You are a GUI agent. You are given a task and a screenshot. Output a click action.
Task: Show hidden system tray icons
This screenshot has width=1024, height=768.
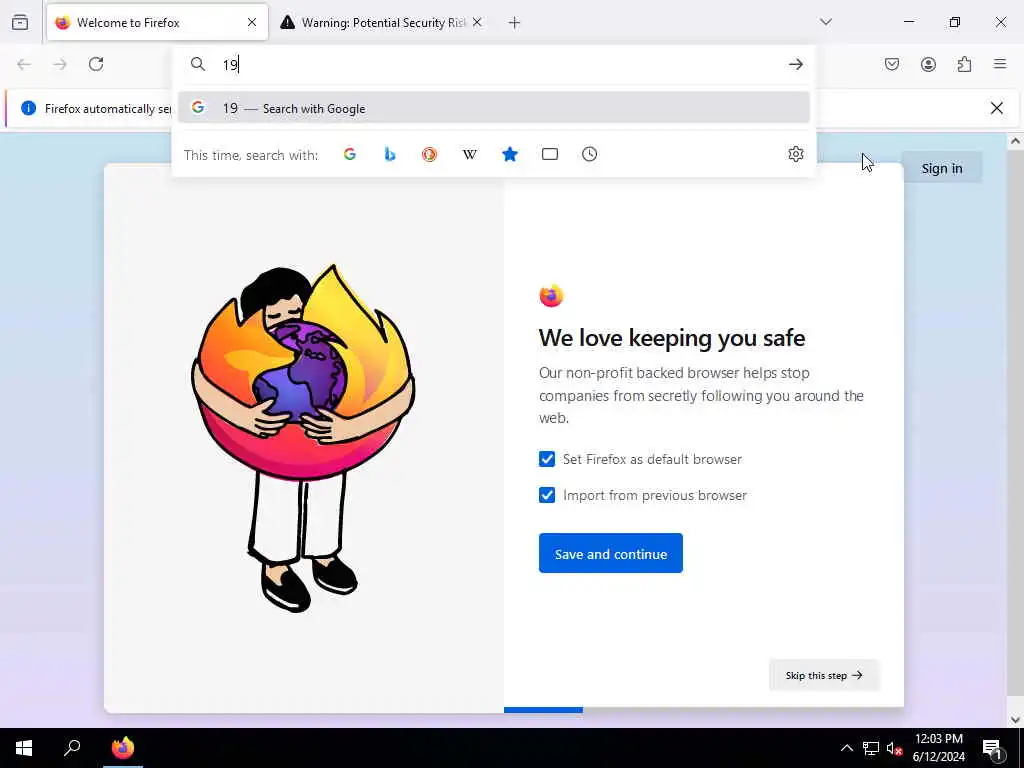[x=846, y=748]
